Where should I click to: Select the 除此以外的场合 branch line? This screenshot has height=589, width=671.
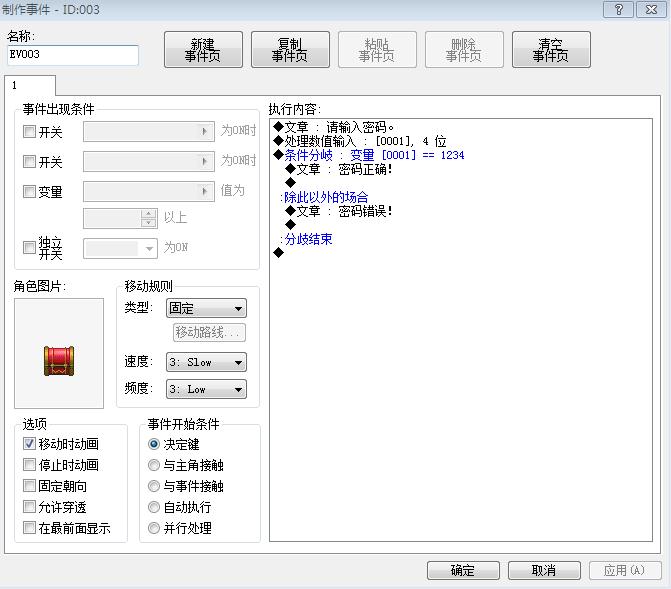click(324, 197)
